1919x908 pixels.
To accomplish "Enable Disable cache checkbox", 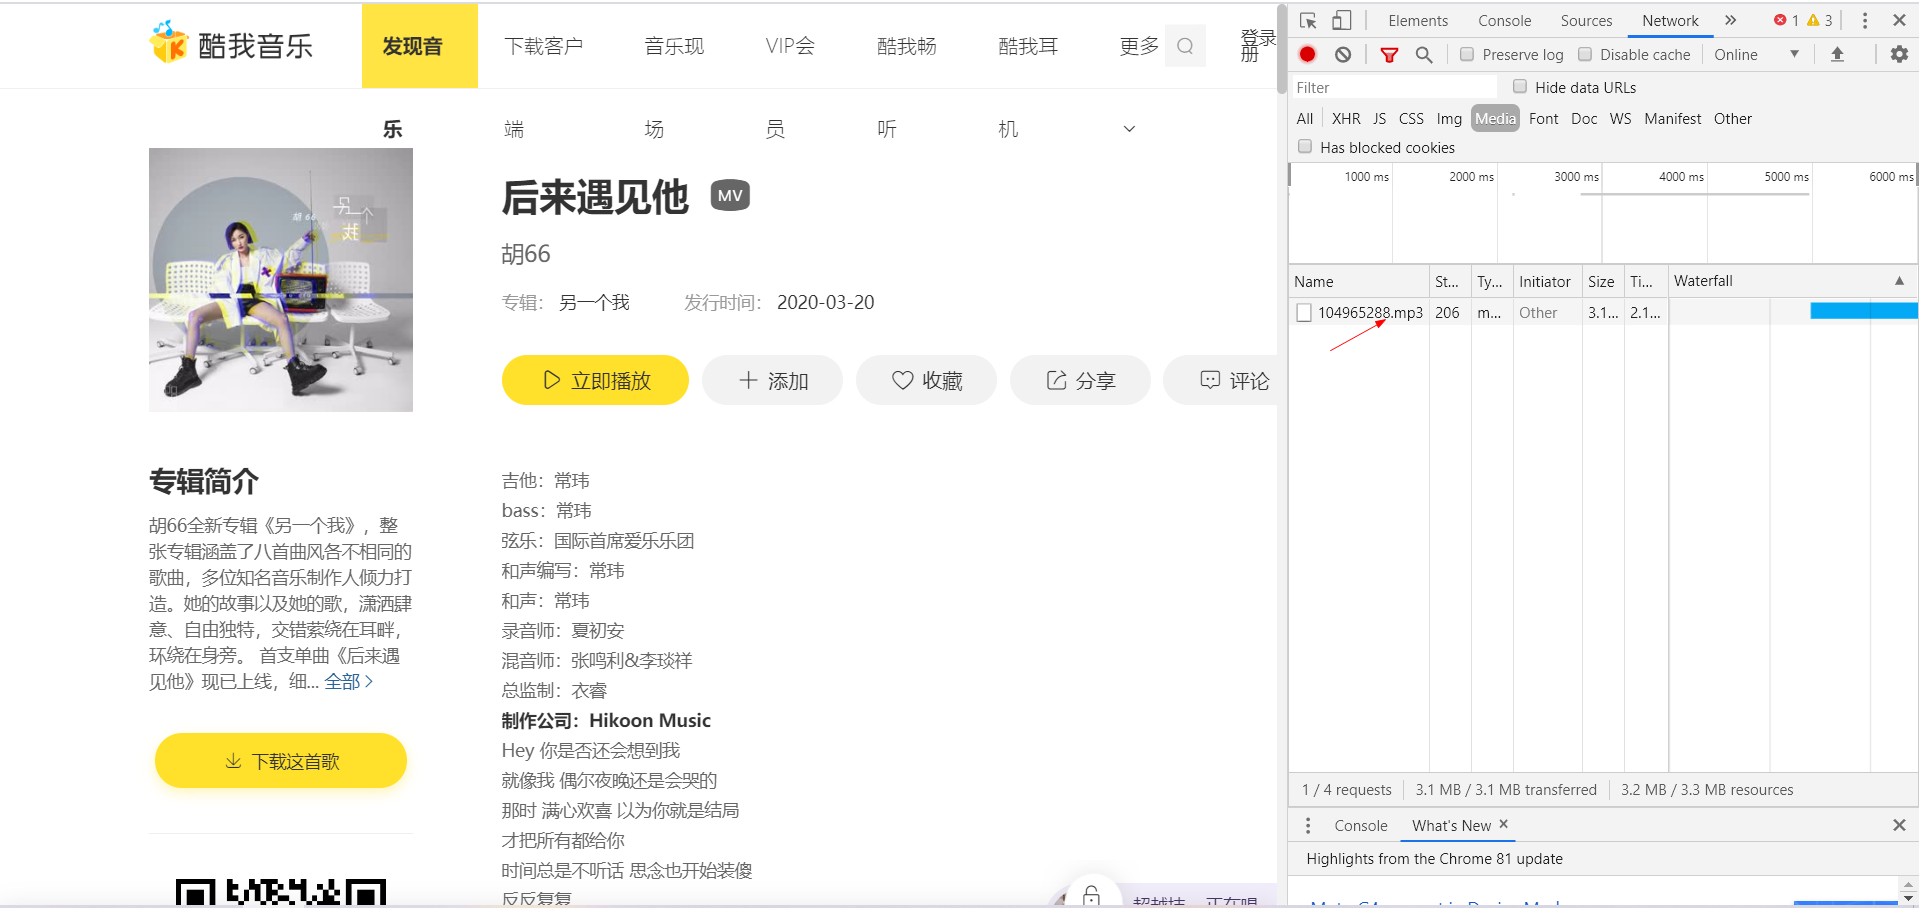I will [x=1585, y=54].
